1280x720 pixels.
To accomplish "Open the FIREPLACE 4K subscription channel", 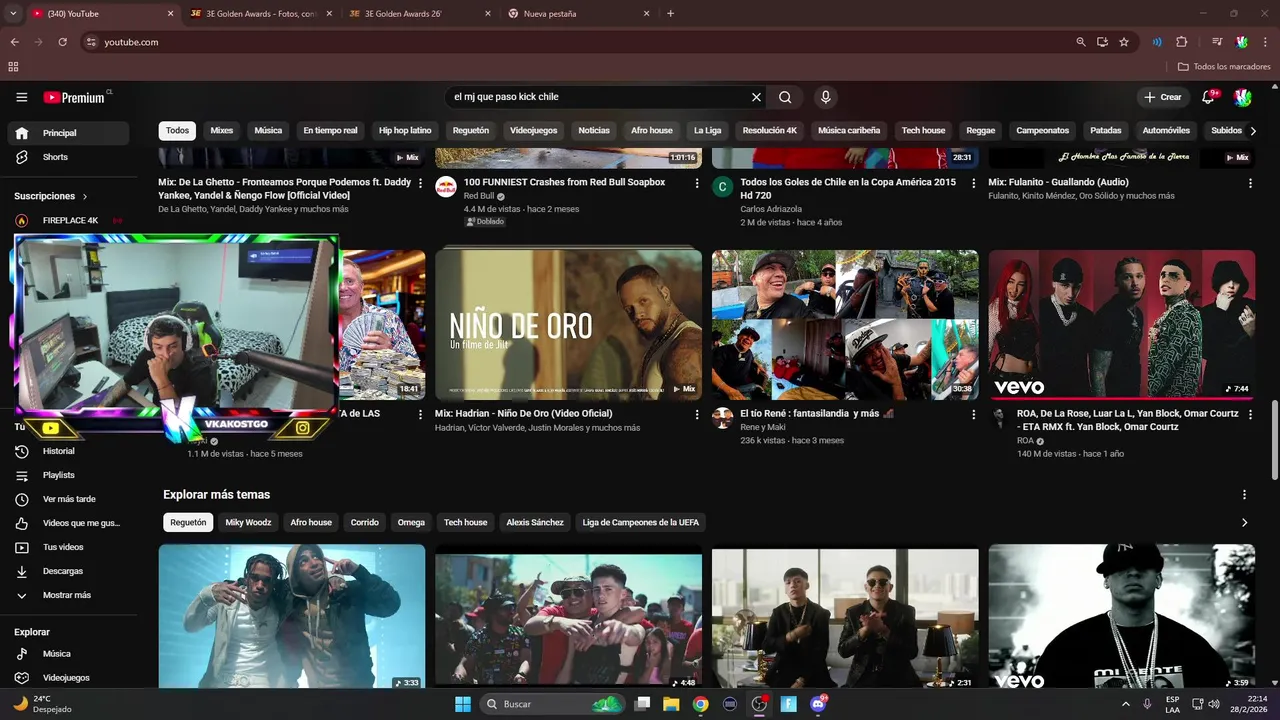I will [x=68, y=220].
